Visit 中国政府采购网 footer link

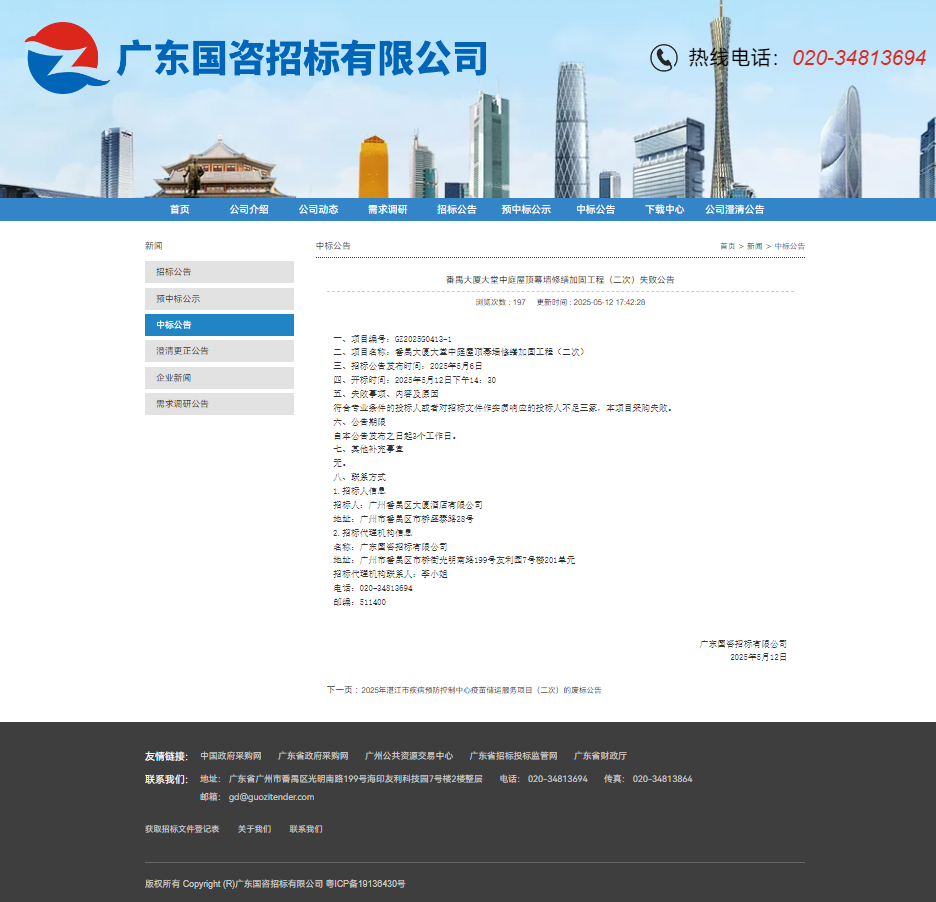230,756
